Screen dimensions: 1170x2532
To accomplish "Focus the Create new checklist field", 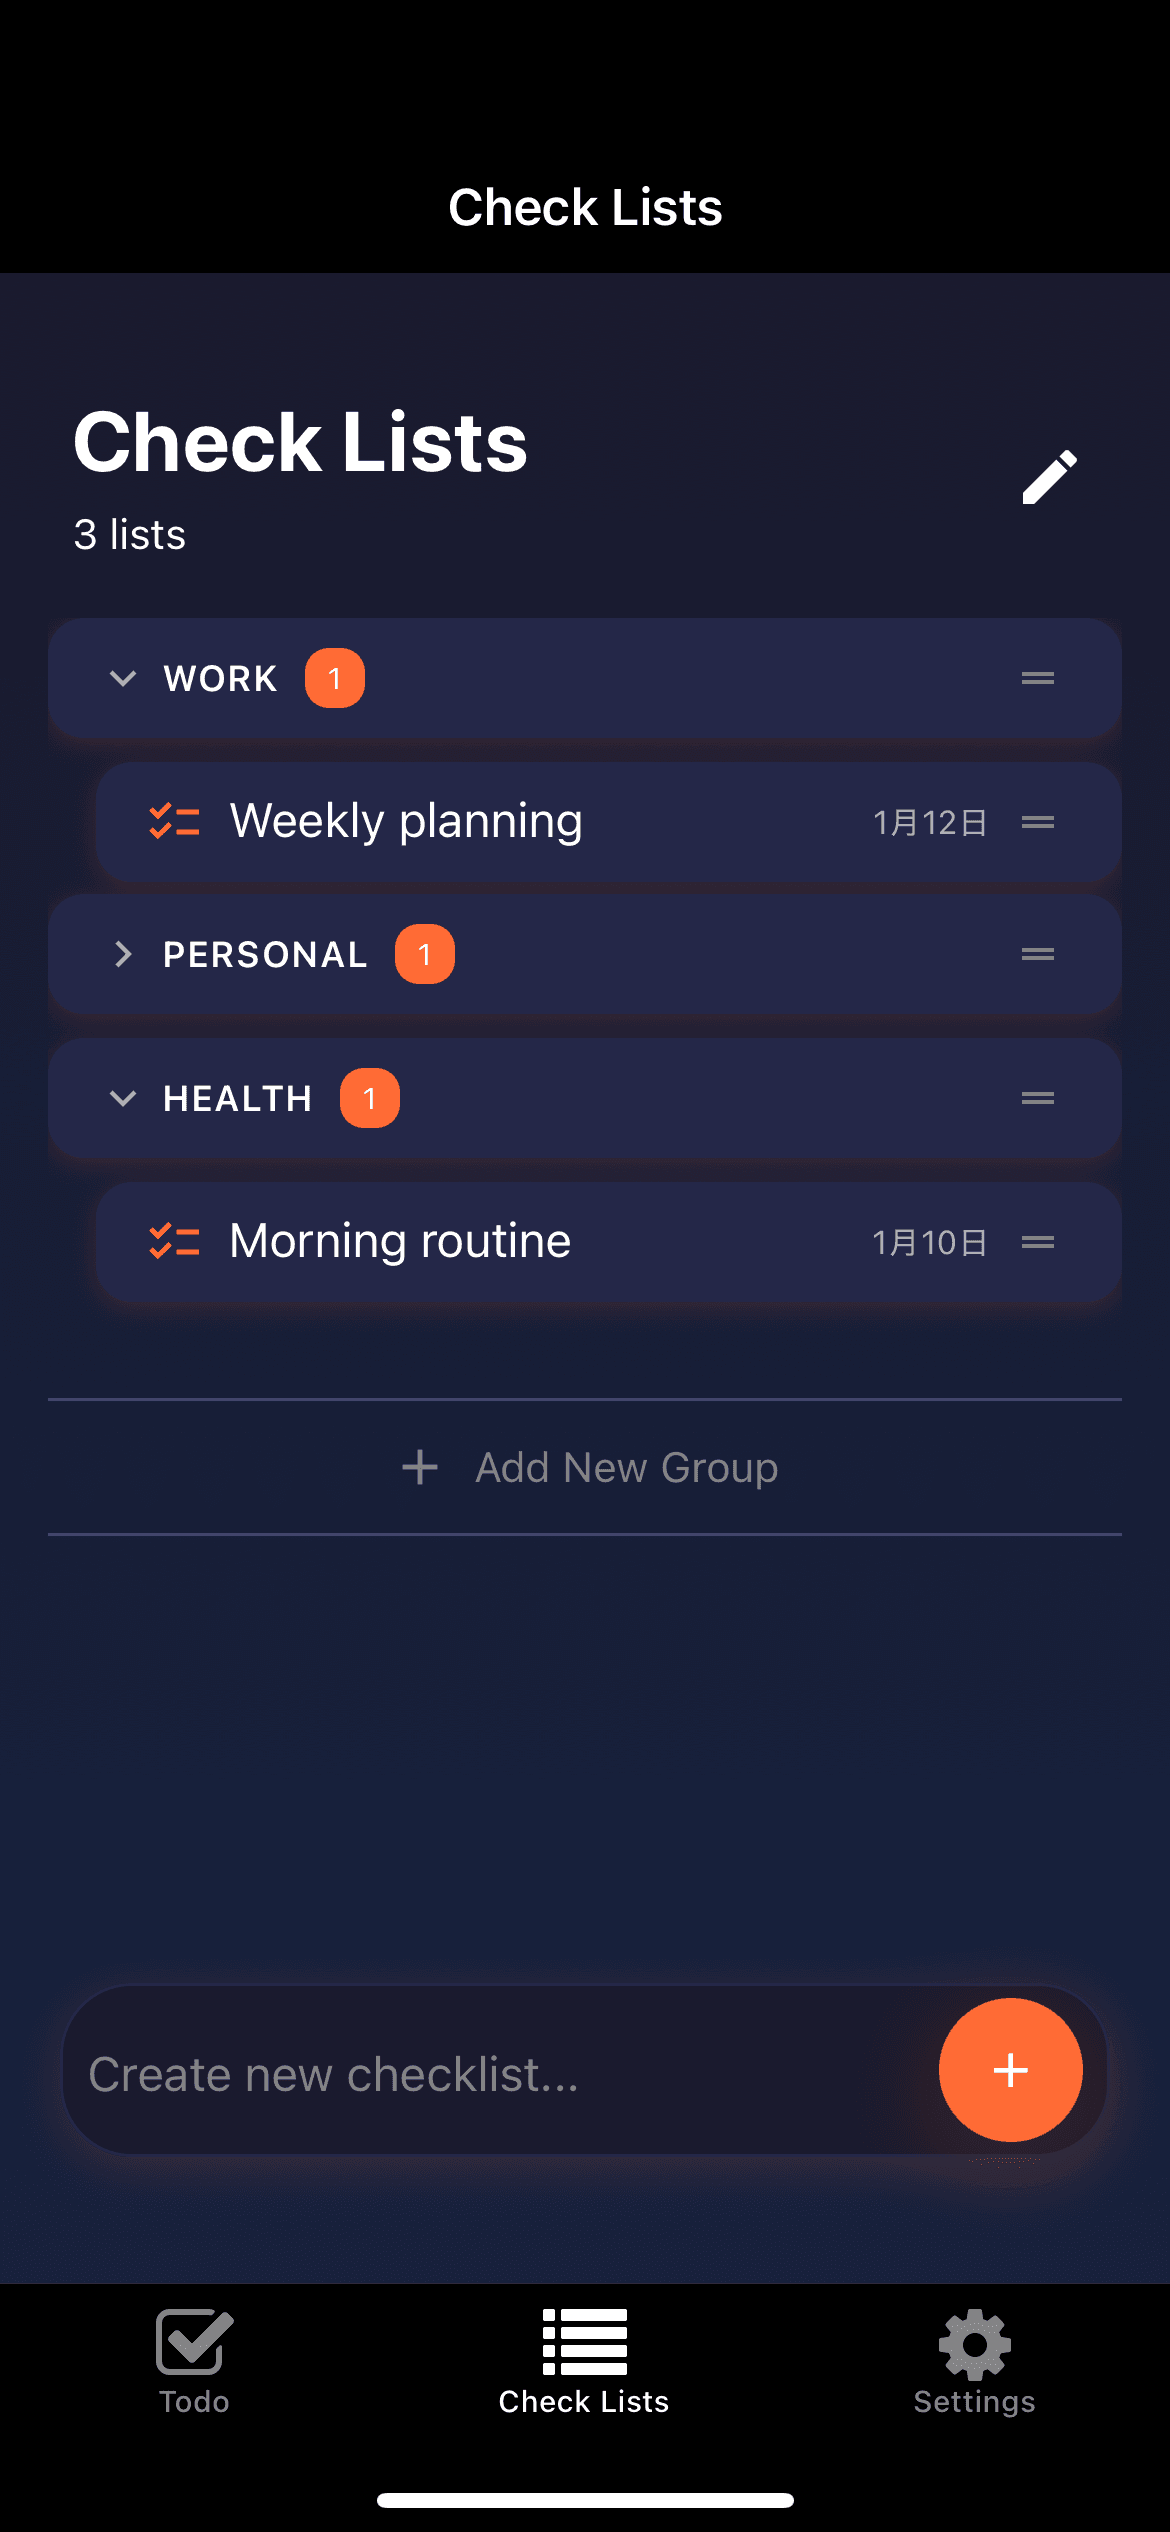I will (x=490, y=2074).
